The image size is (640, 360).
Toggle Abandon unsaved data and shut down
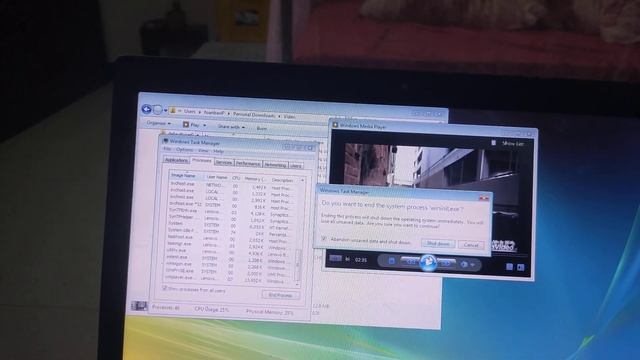pyautogui.click(x=324, y=238)
